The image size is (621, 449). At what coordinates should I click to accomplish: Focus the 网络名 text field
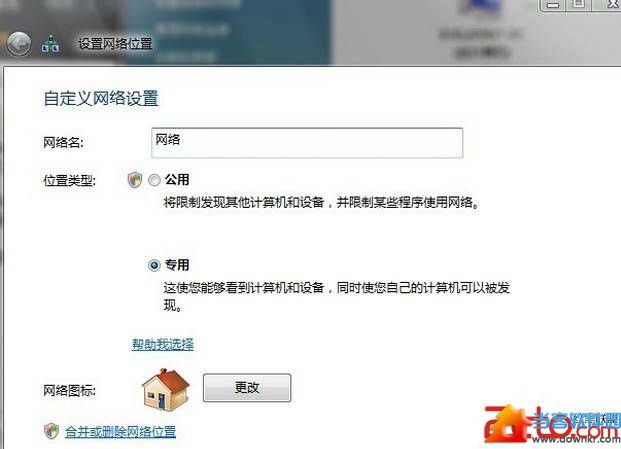(x=307, y=143)
